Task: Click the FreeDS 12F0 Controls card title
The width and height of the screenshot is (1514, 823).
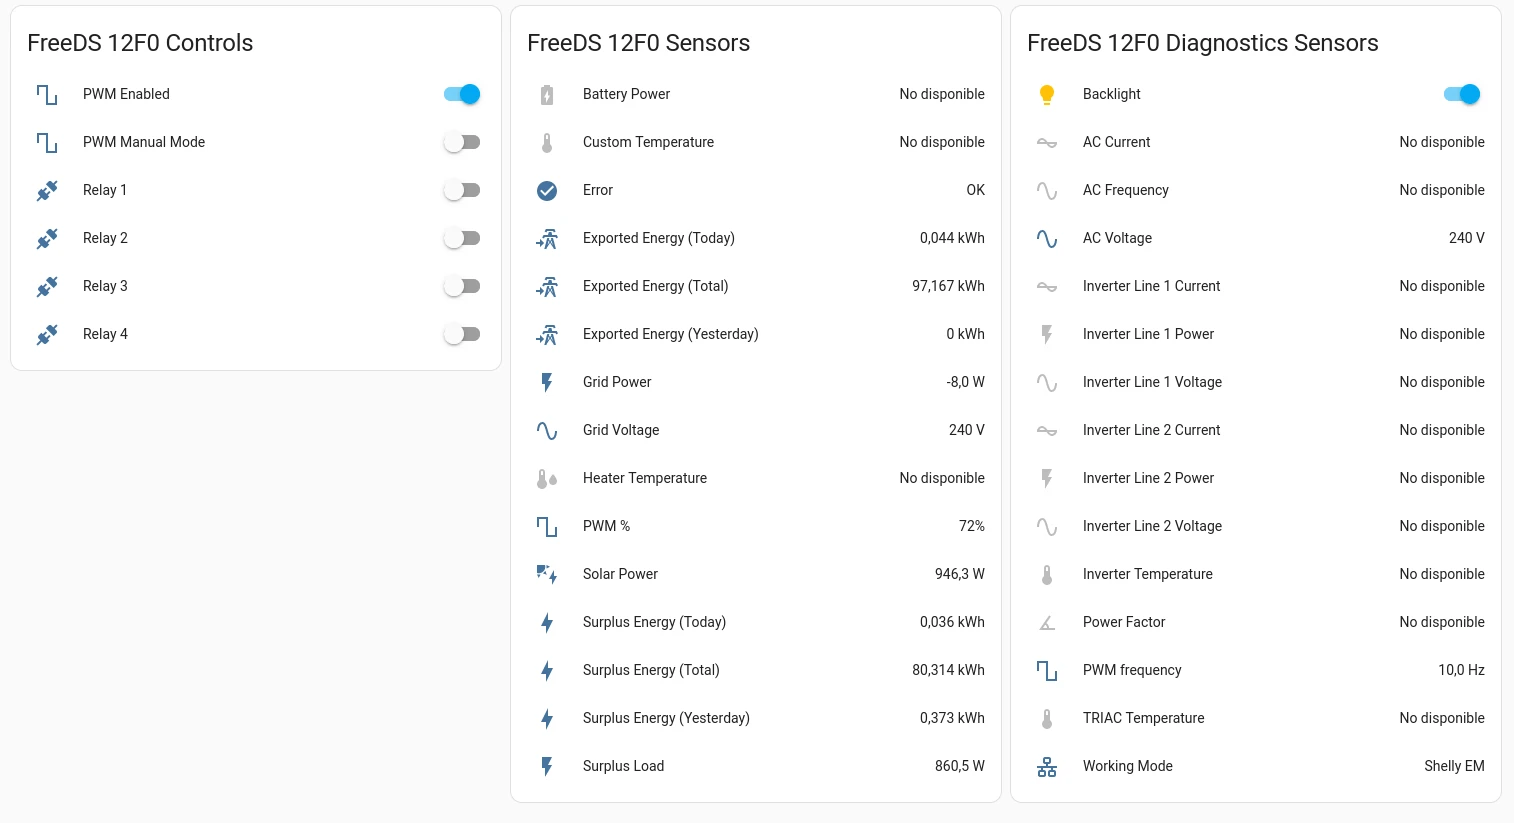Action: [140, 43]
